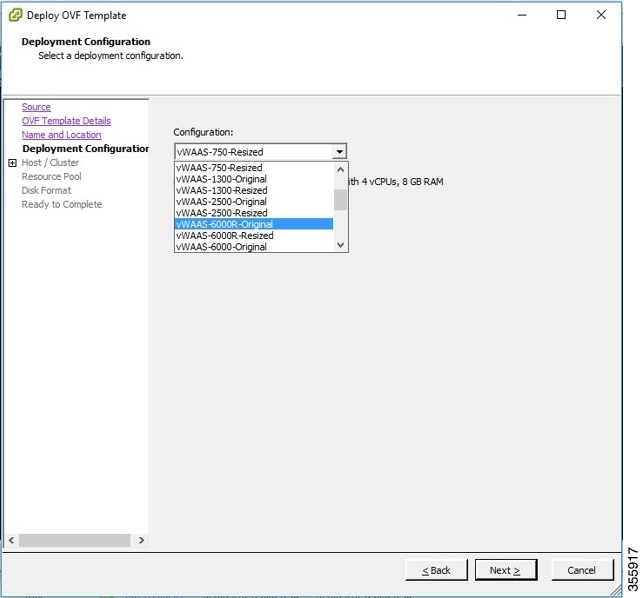Click the dropdown list scroll up arrow
The image size is (642, 598).
pyautogui.click(x=340, y=169)
